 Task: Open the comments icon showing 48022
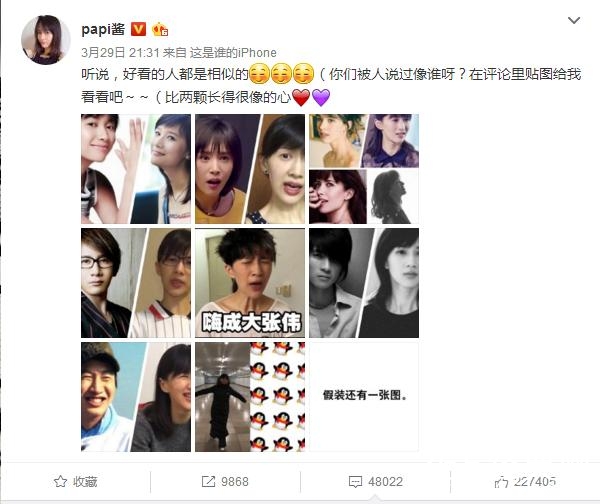click(355, 481)
